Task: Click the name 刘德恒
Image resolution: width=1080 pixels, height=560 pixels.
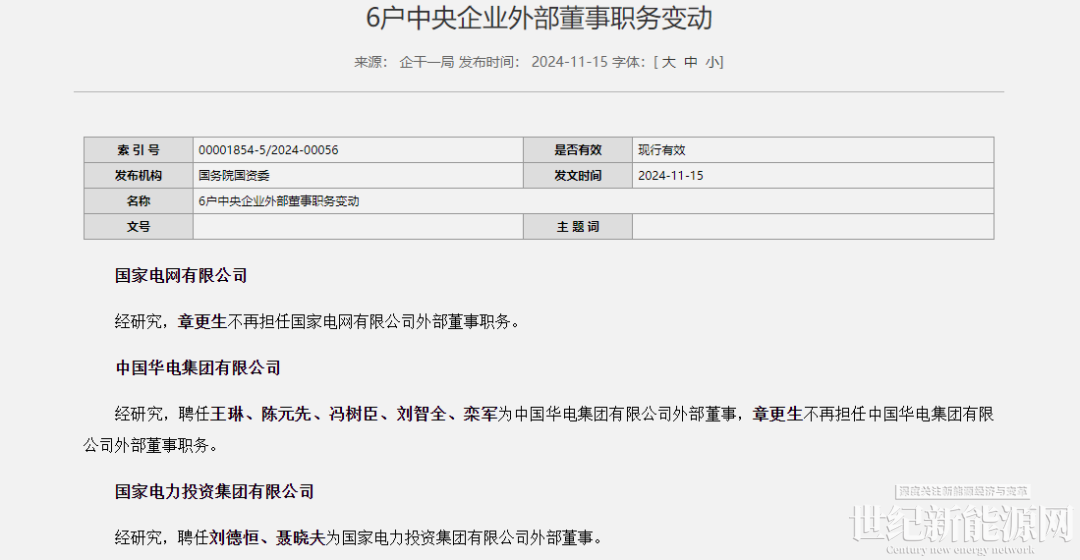Action: 234,537
